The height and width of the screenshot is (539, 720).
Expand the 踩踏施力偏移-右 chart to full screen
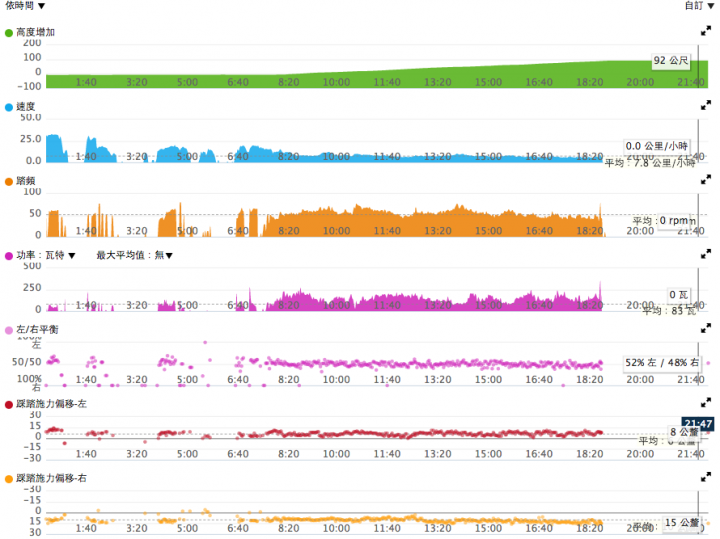point(706,477)
